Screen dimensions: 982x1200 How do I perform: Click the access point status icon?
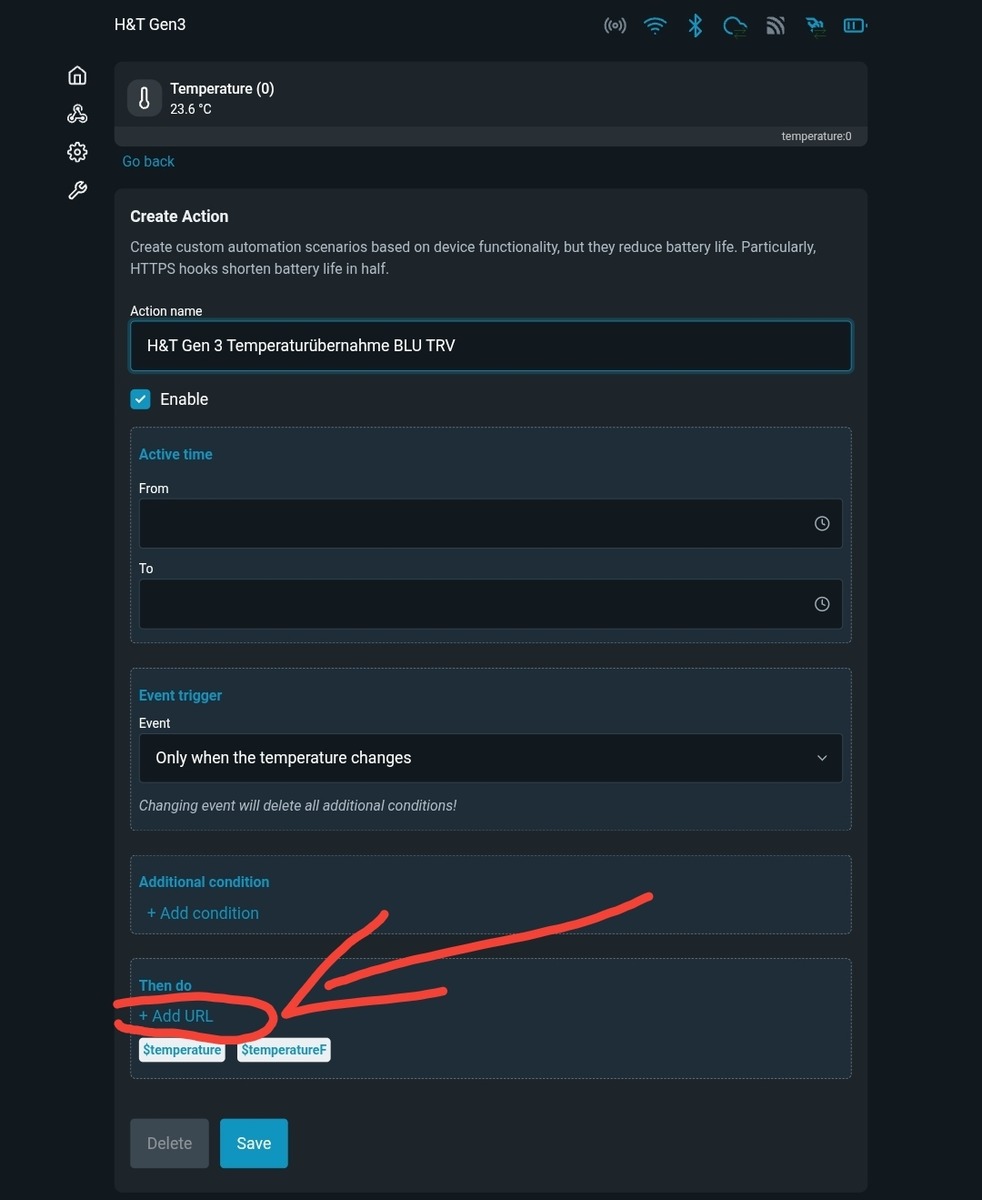click(615, 26)
